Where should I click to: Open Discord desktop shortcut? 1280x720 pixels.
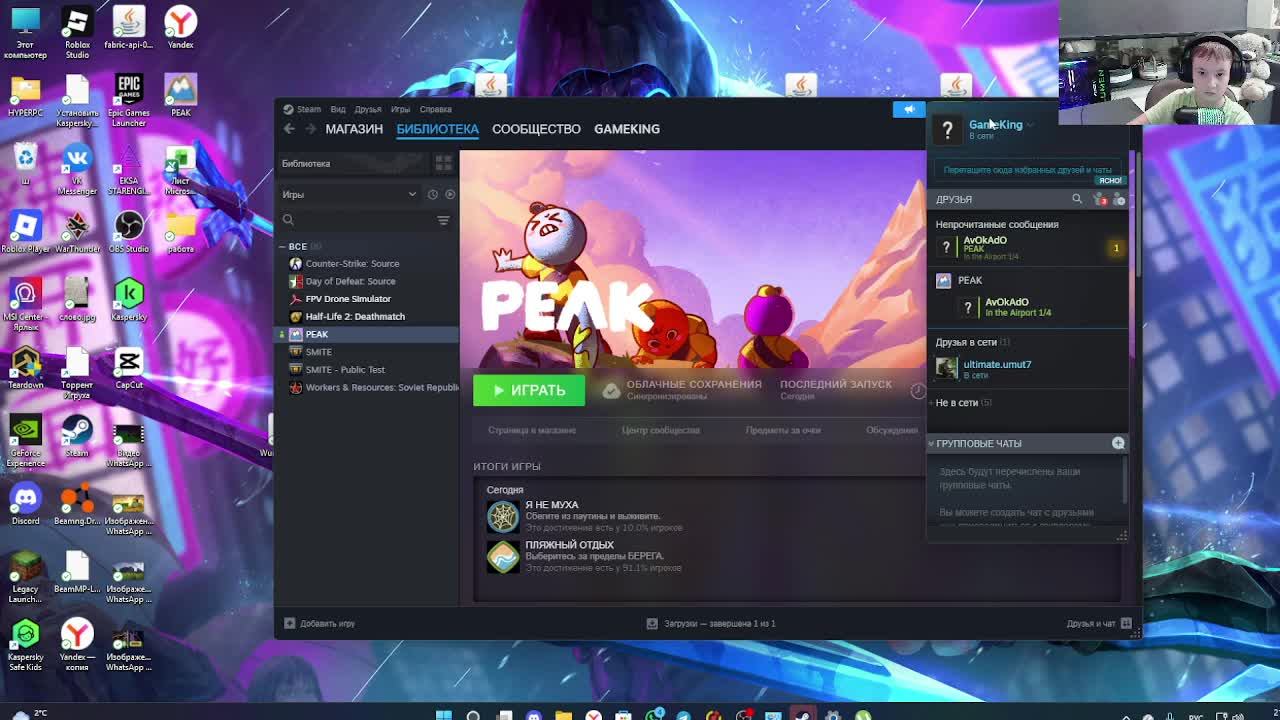[25, 504]
